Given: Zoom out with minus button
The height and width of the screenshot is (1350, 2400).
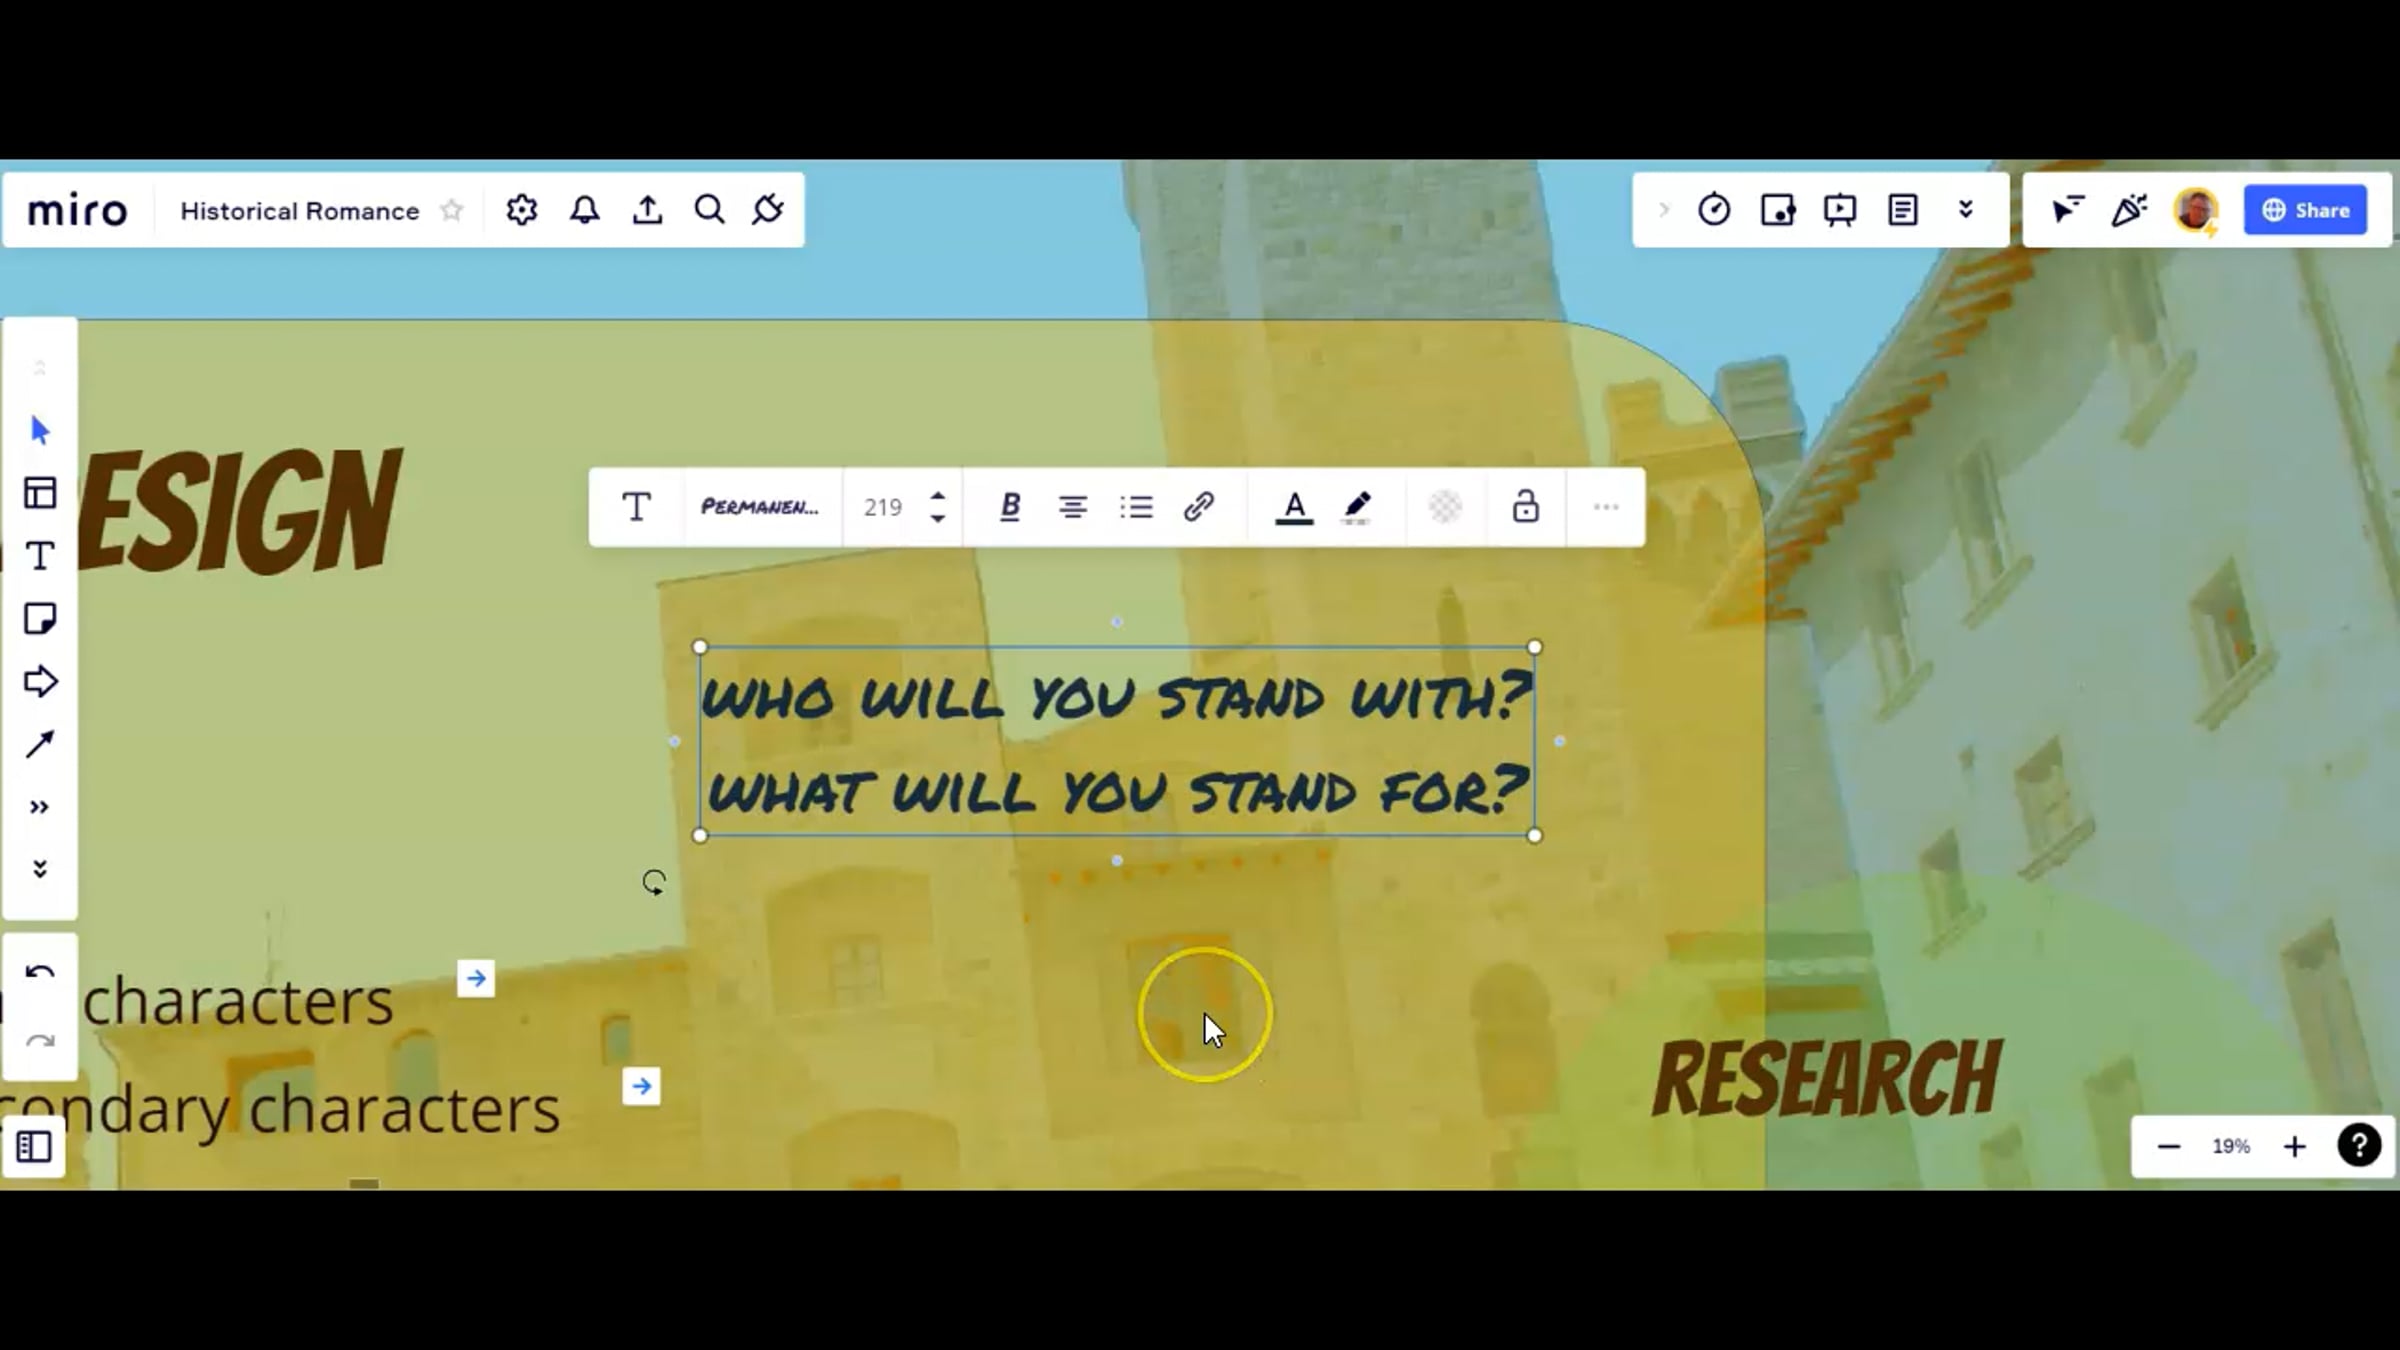Looking at the screenshot, I should (x=2168, y=1147).
